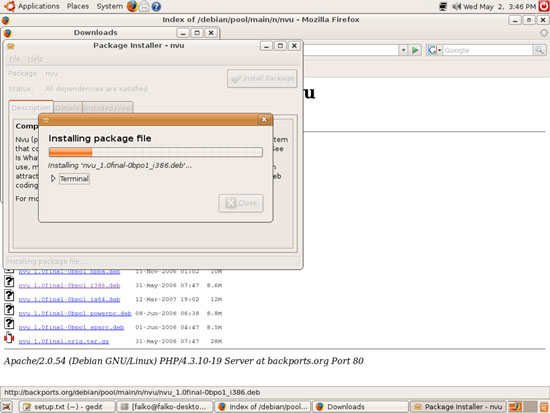
Task: Open the URL bar history dropdown arrow
Action: tap(403, 50)
